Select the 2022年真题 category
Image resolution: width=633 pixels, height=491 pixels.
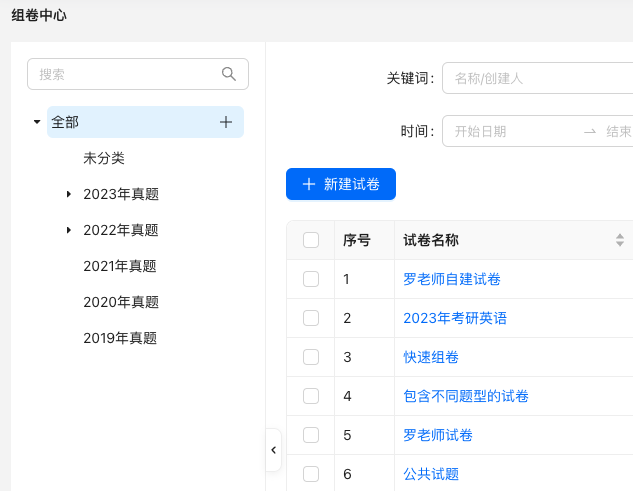(x=121, y=230)
